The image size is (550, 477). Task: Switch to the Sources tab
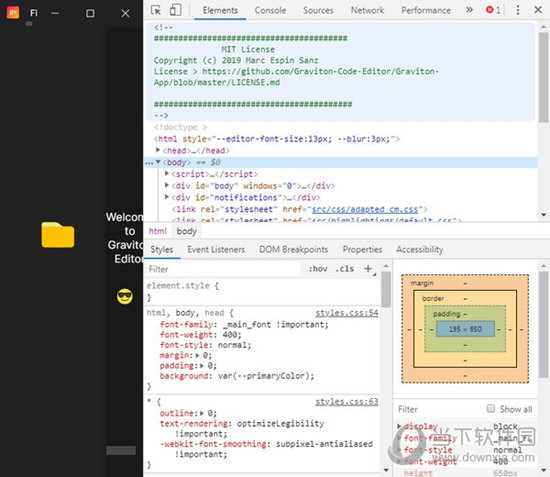point(318,10)
